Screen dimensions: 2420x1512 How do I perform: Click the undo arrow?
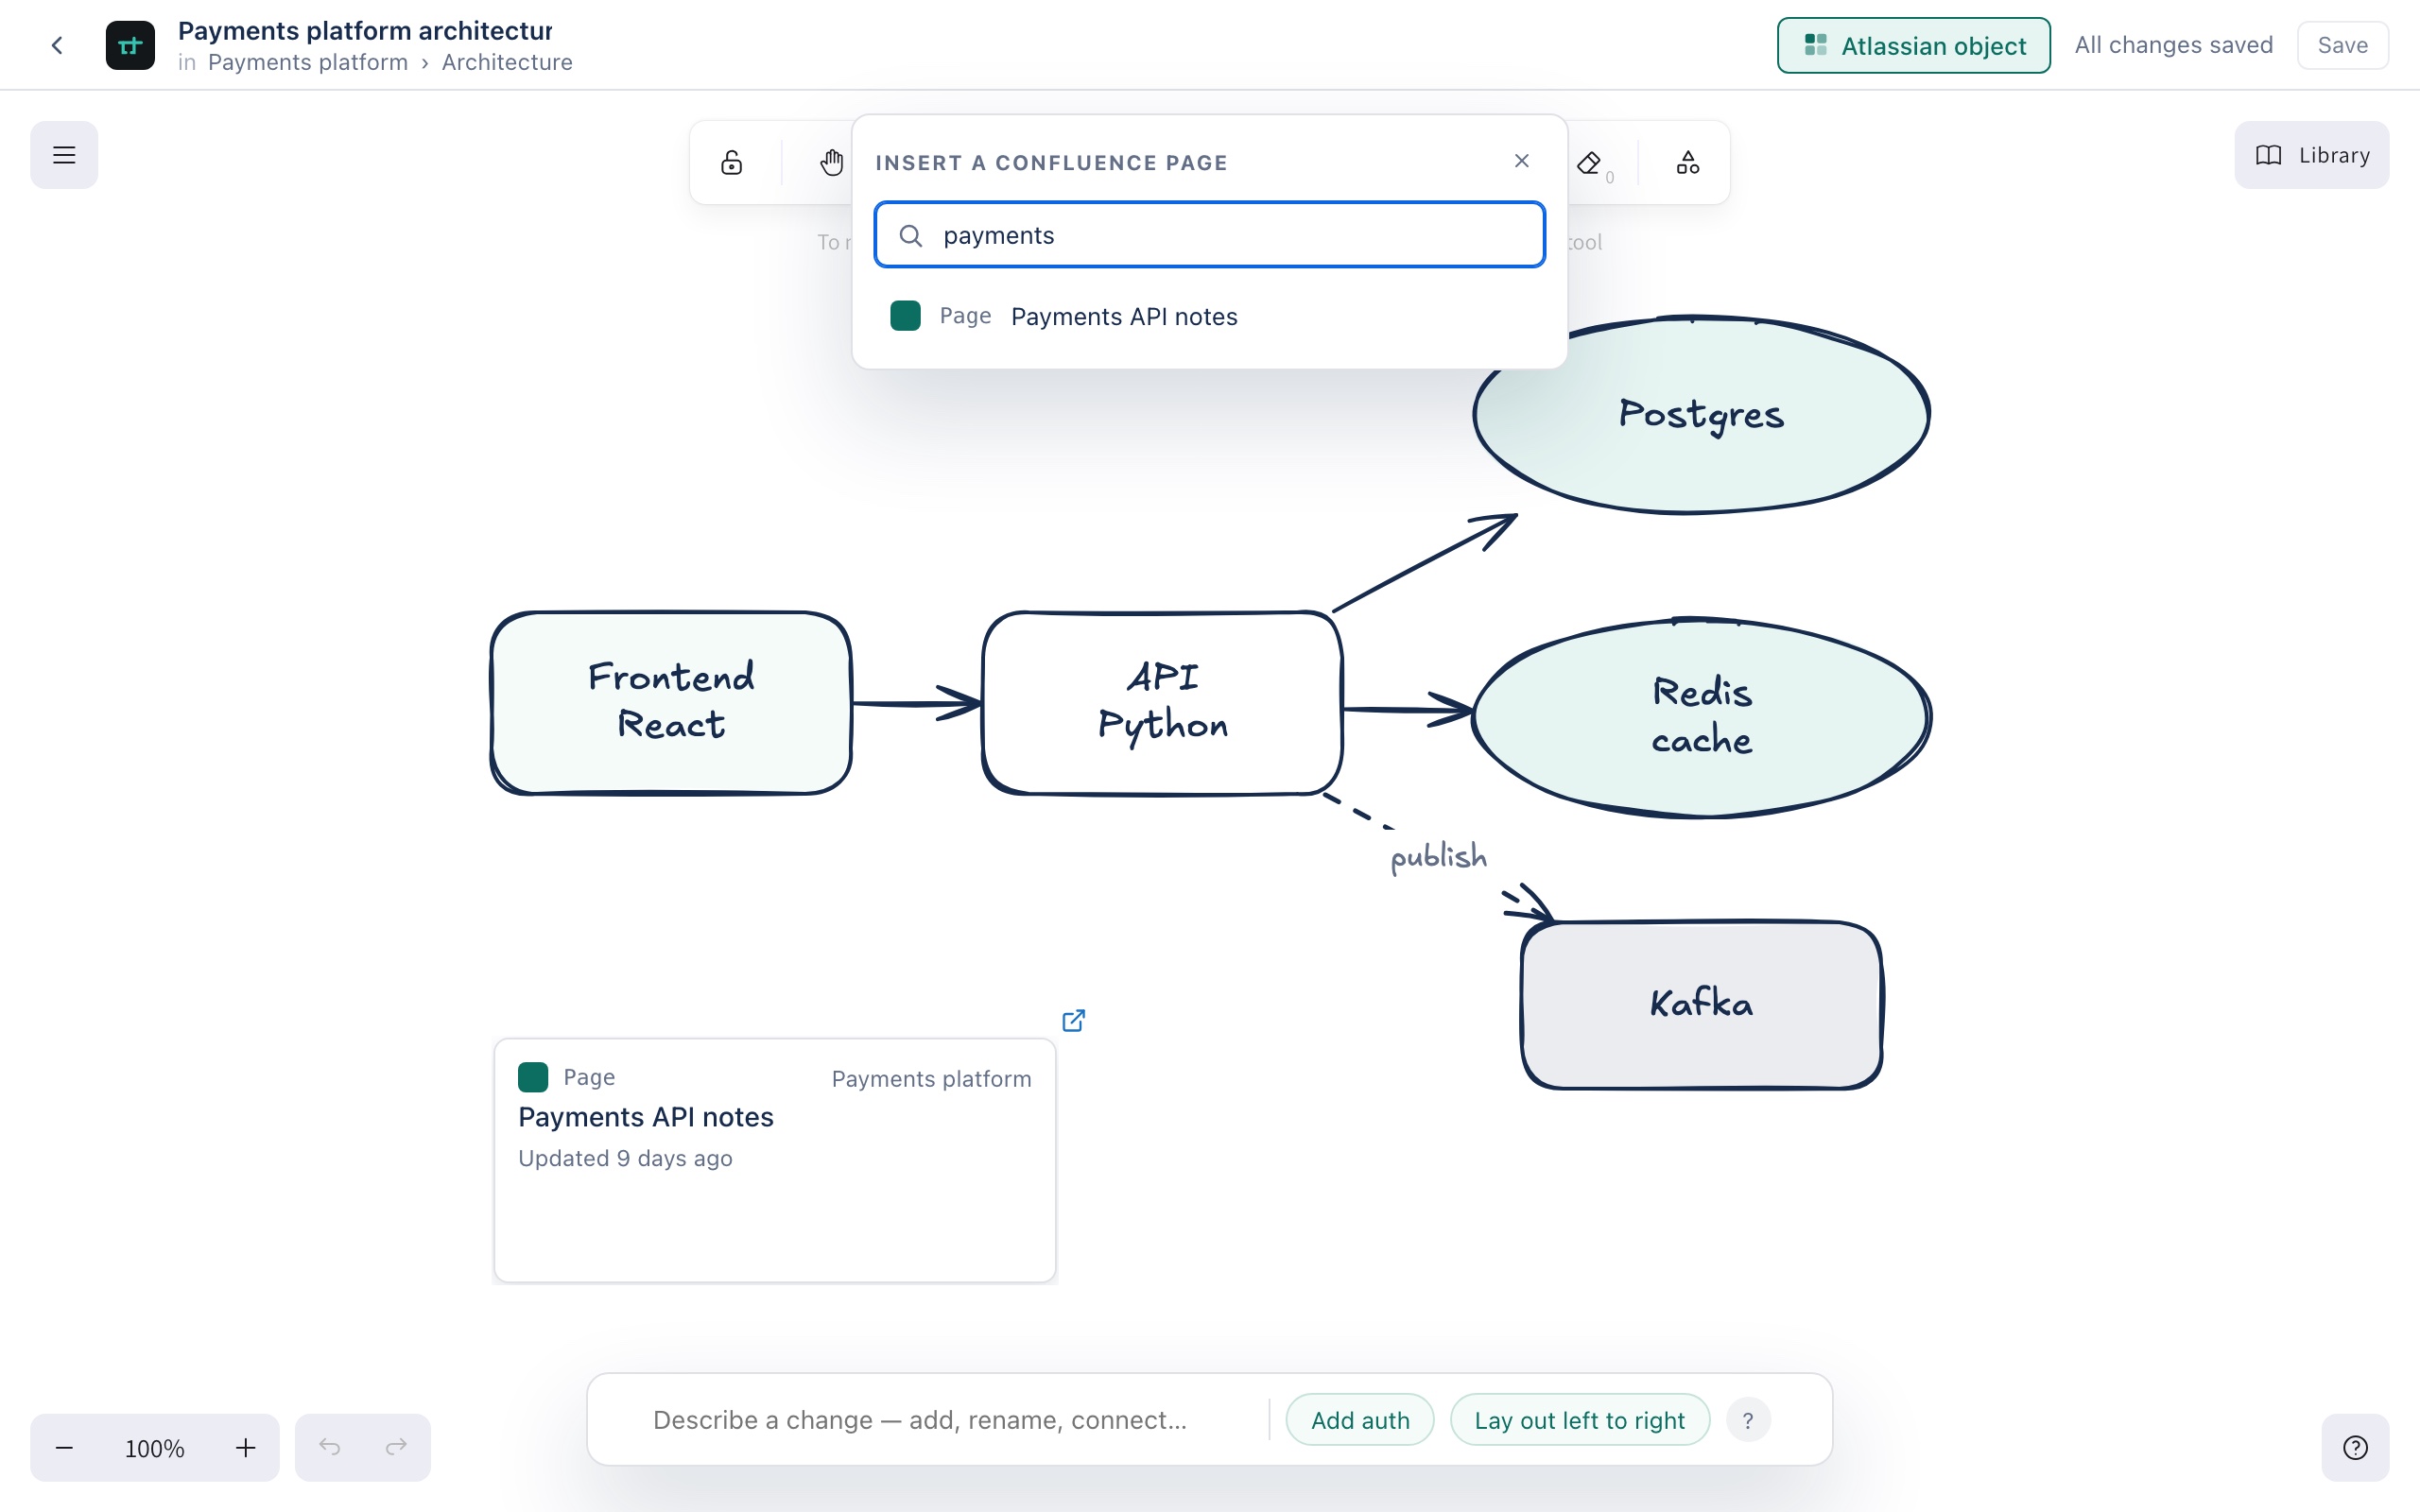[x=329, y=1447]
